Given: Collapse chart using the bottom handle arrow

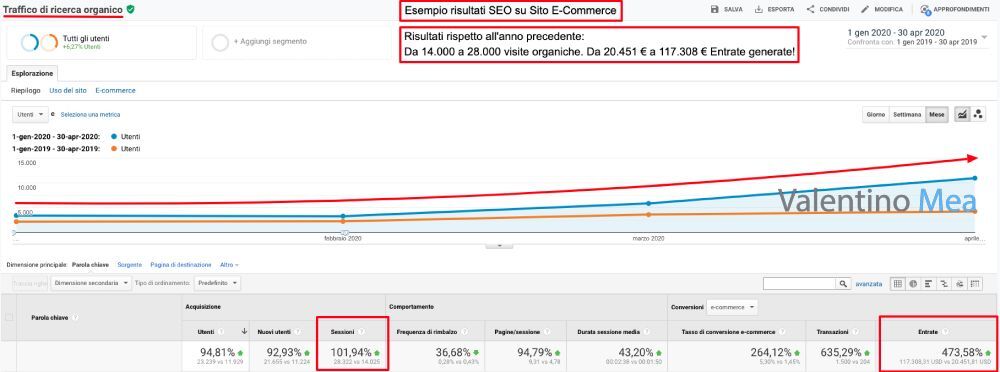Looking at the screenshot, I should pos(499,245).
